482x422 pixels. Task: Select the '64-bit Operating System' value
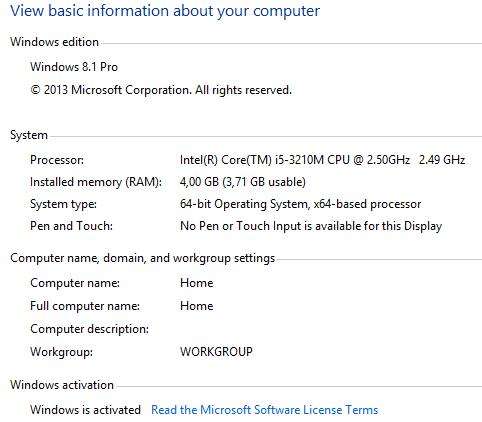pyautogui.click(x=300, y=204)
